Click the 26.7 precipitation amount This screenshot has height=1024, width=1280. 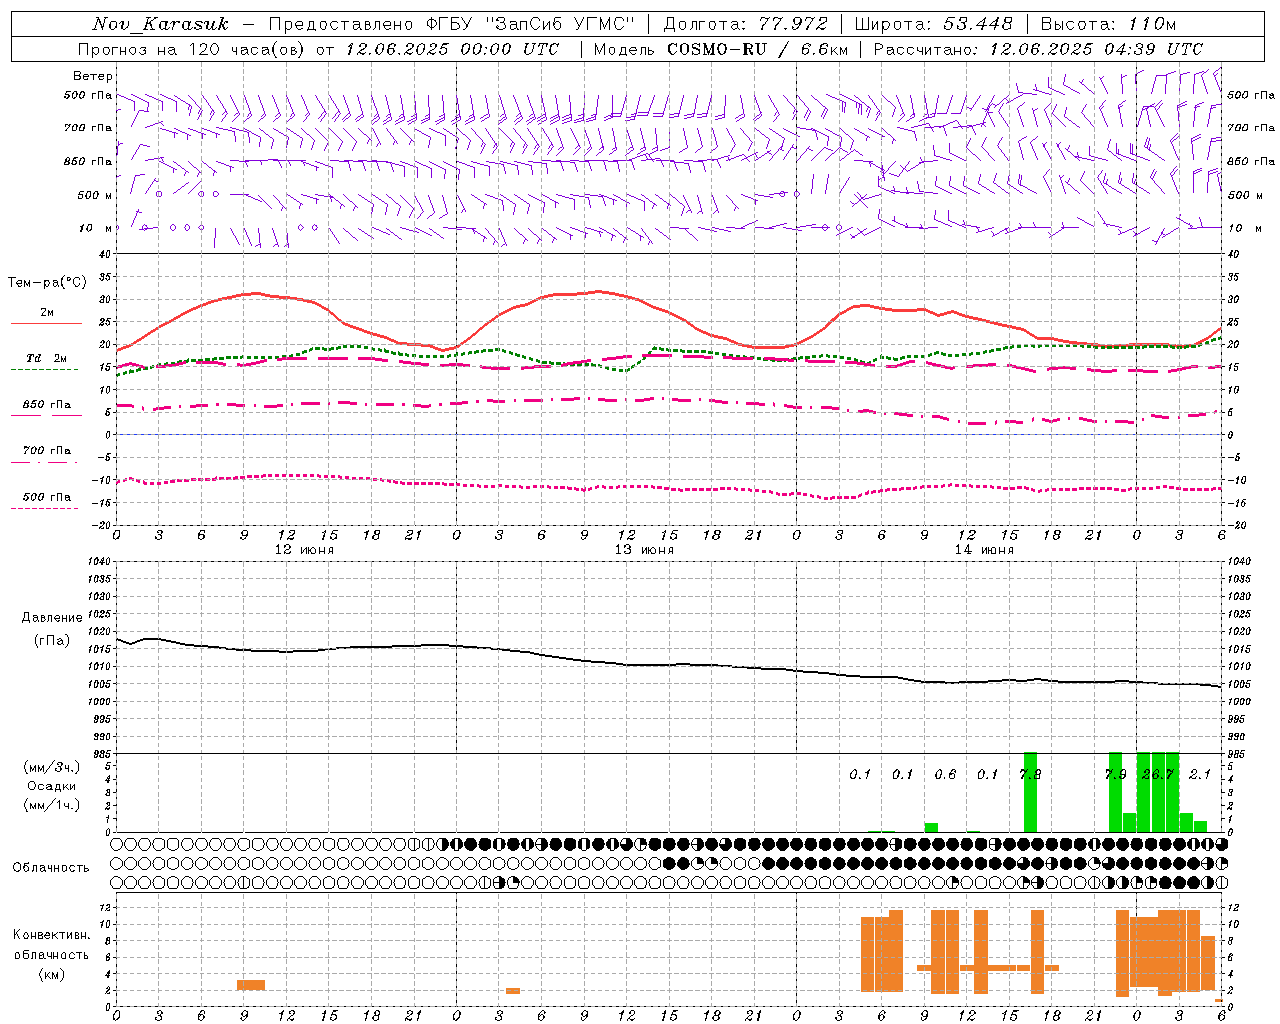click(x=1158, y=775)
